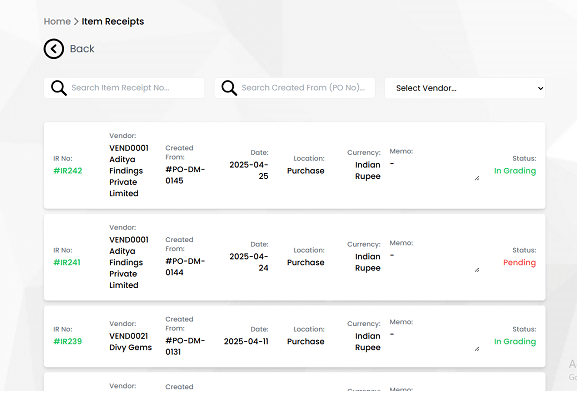Image resolution: width=577 pixels, height=394 pixels.
Task: Click date 2025-04-25
Action: [249, 170]
